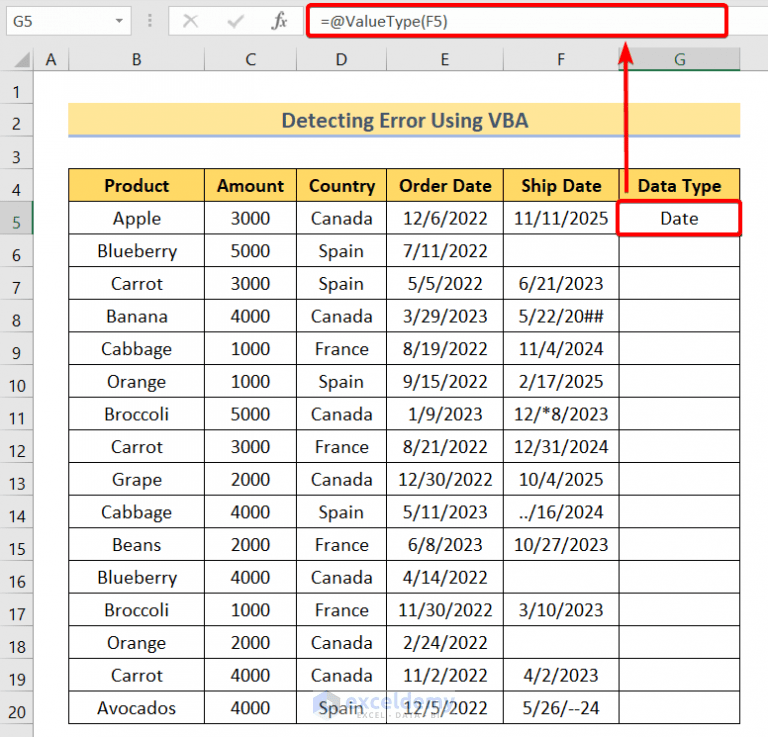The image size is (768, 737).
Task: Select the malformed date 5/26/--24
Action: (561, 708)
